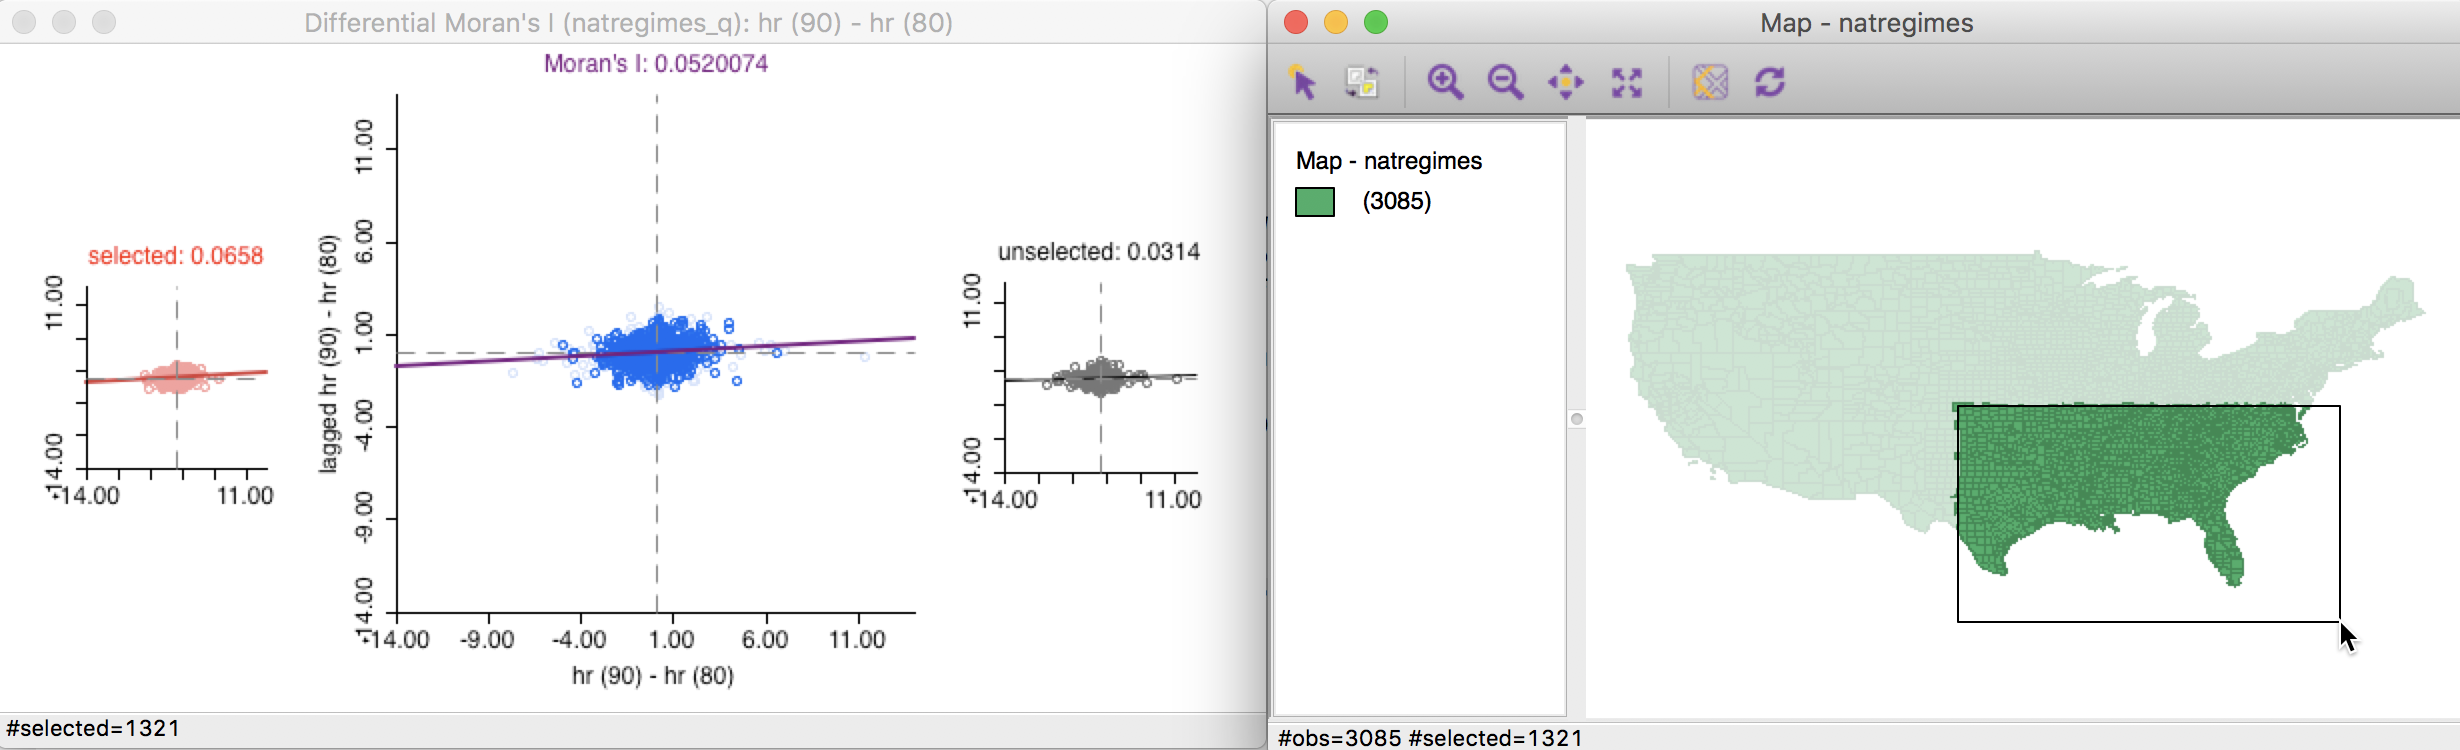Minimize the Map - natregimes window
The width and height of the screenshot is (2460, 750).
pyautogui.click(x=1336, y=22)
